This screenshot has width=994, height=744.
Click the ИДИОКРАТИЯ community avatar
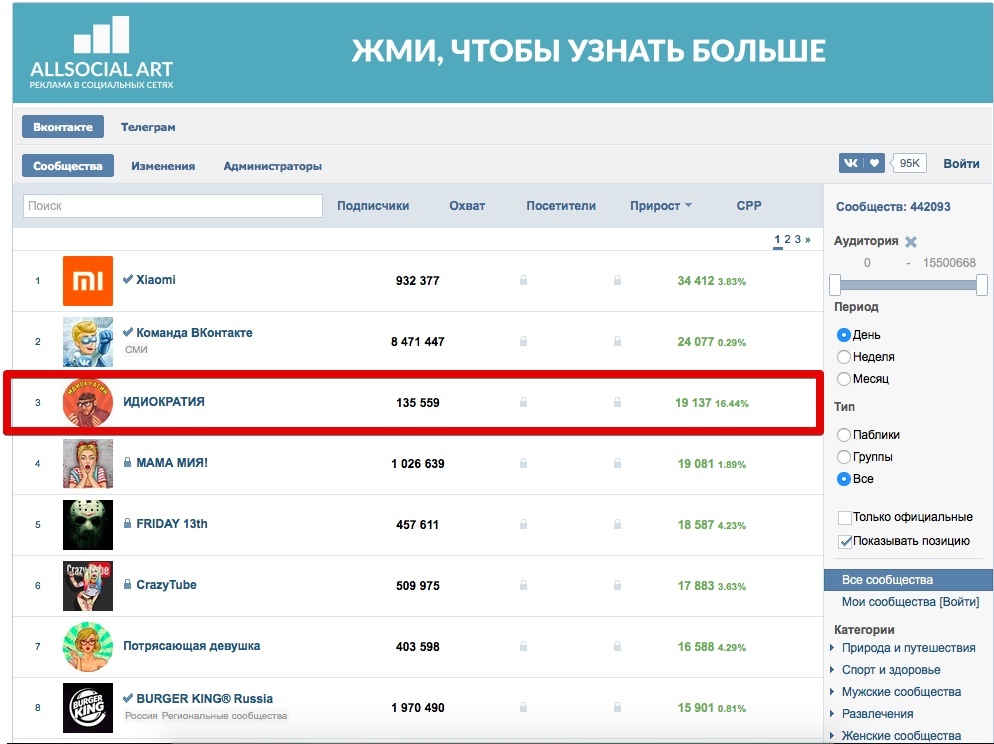pyautogui.click(x=87, y=402)
